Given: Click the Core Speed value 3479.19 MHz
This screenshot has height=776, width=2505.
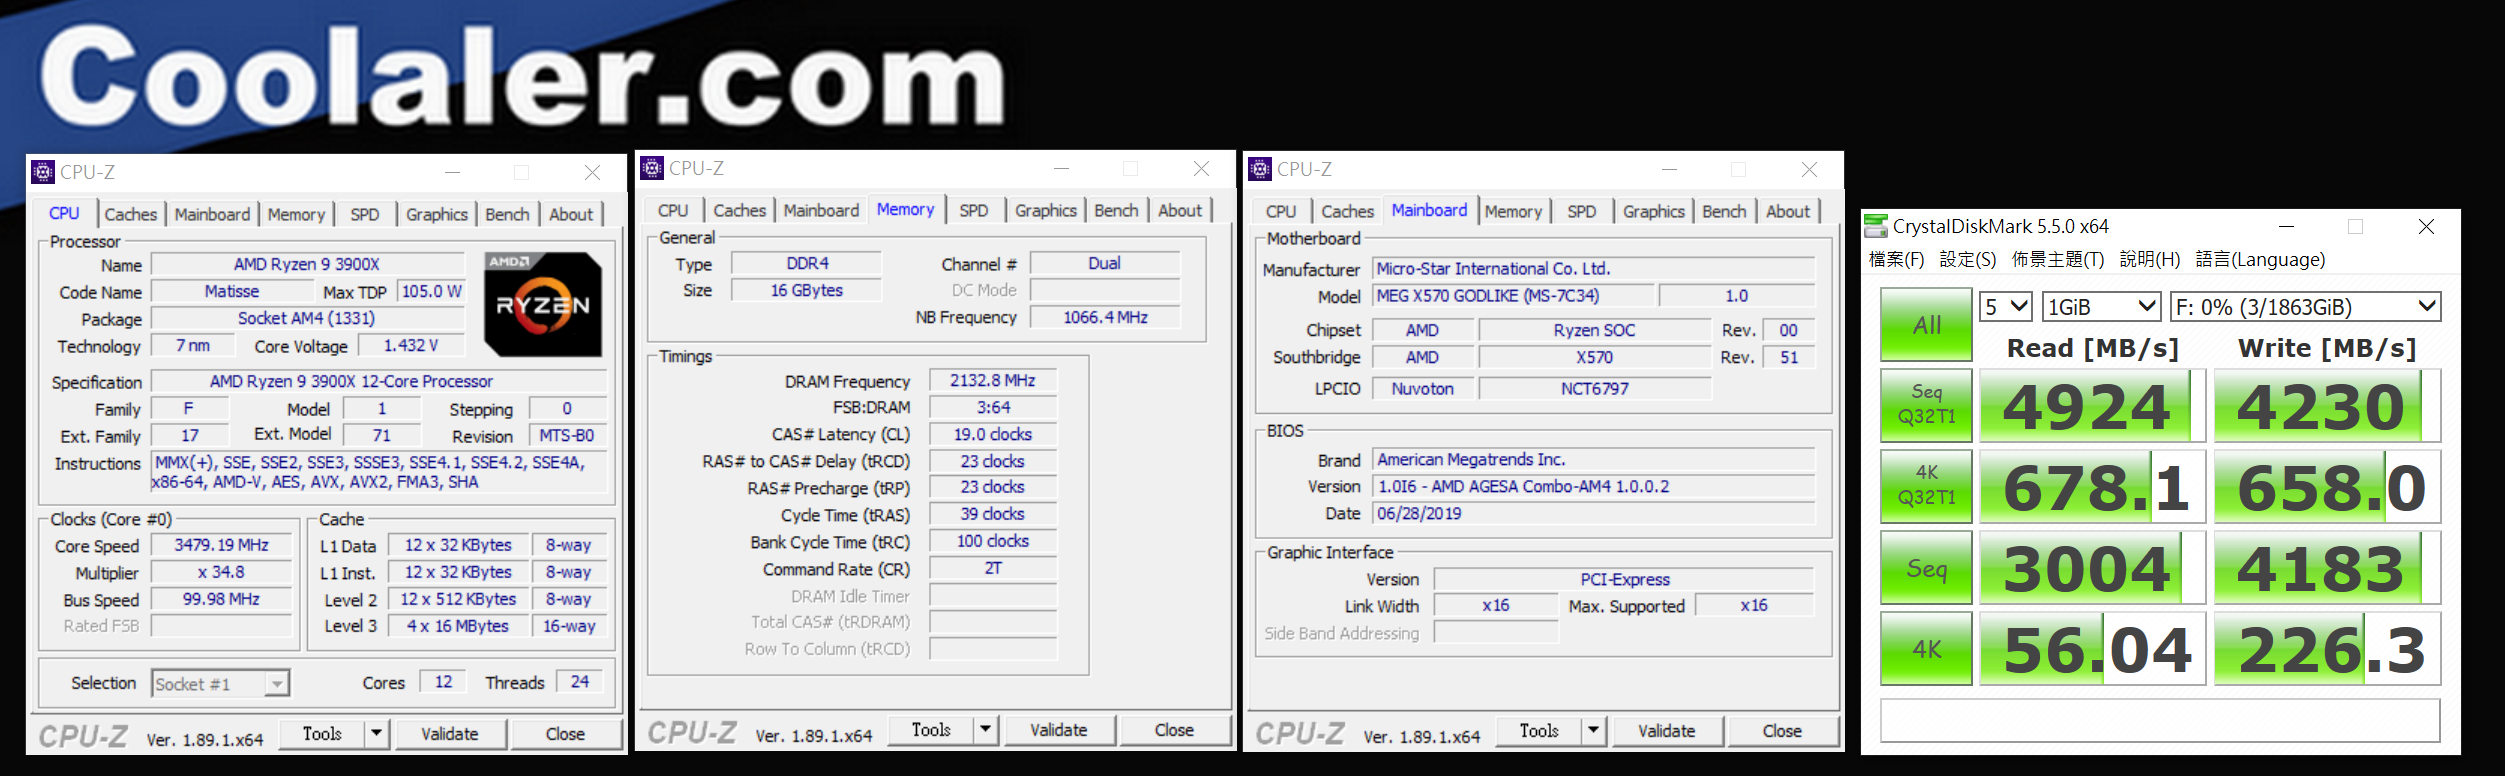Looking at the screenshot, I should 221,545.
